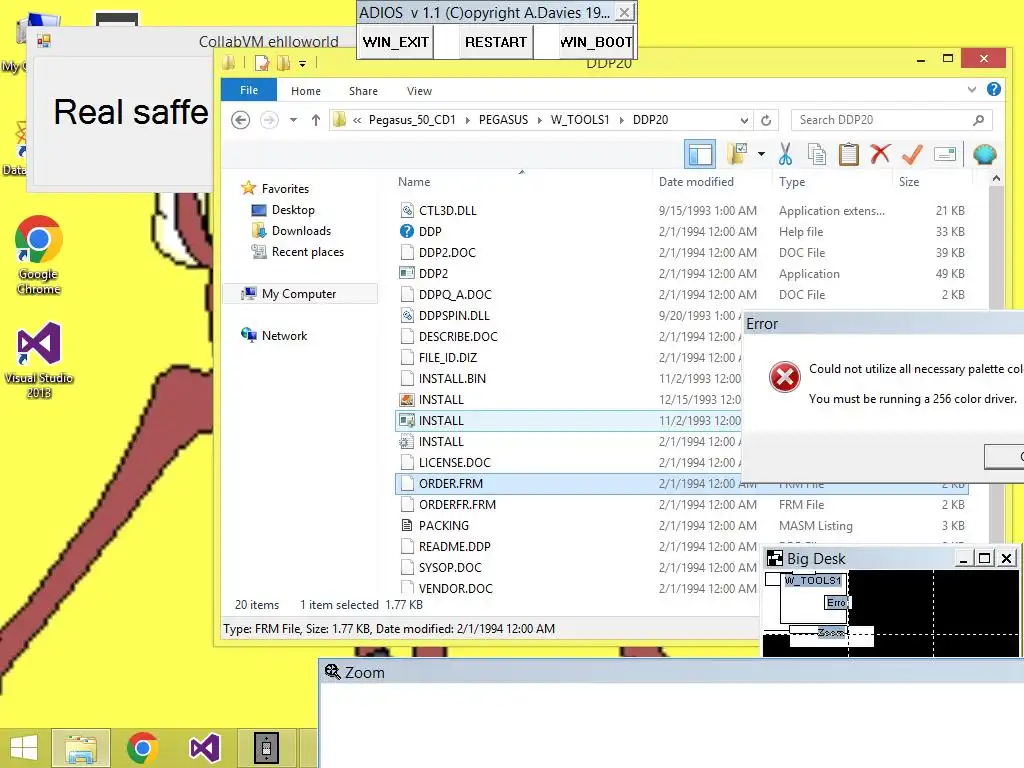Open the File ribbon tab
Image resolution: width=1024 pixels, height=768 pixels.
249,90
